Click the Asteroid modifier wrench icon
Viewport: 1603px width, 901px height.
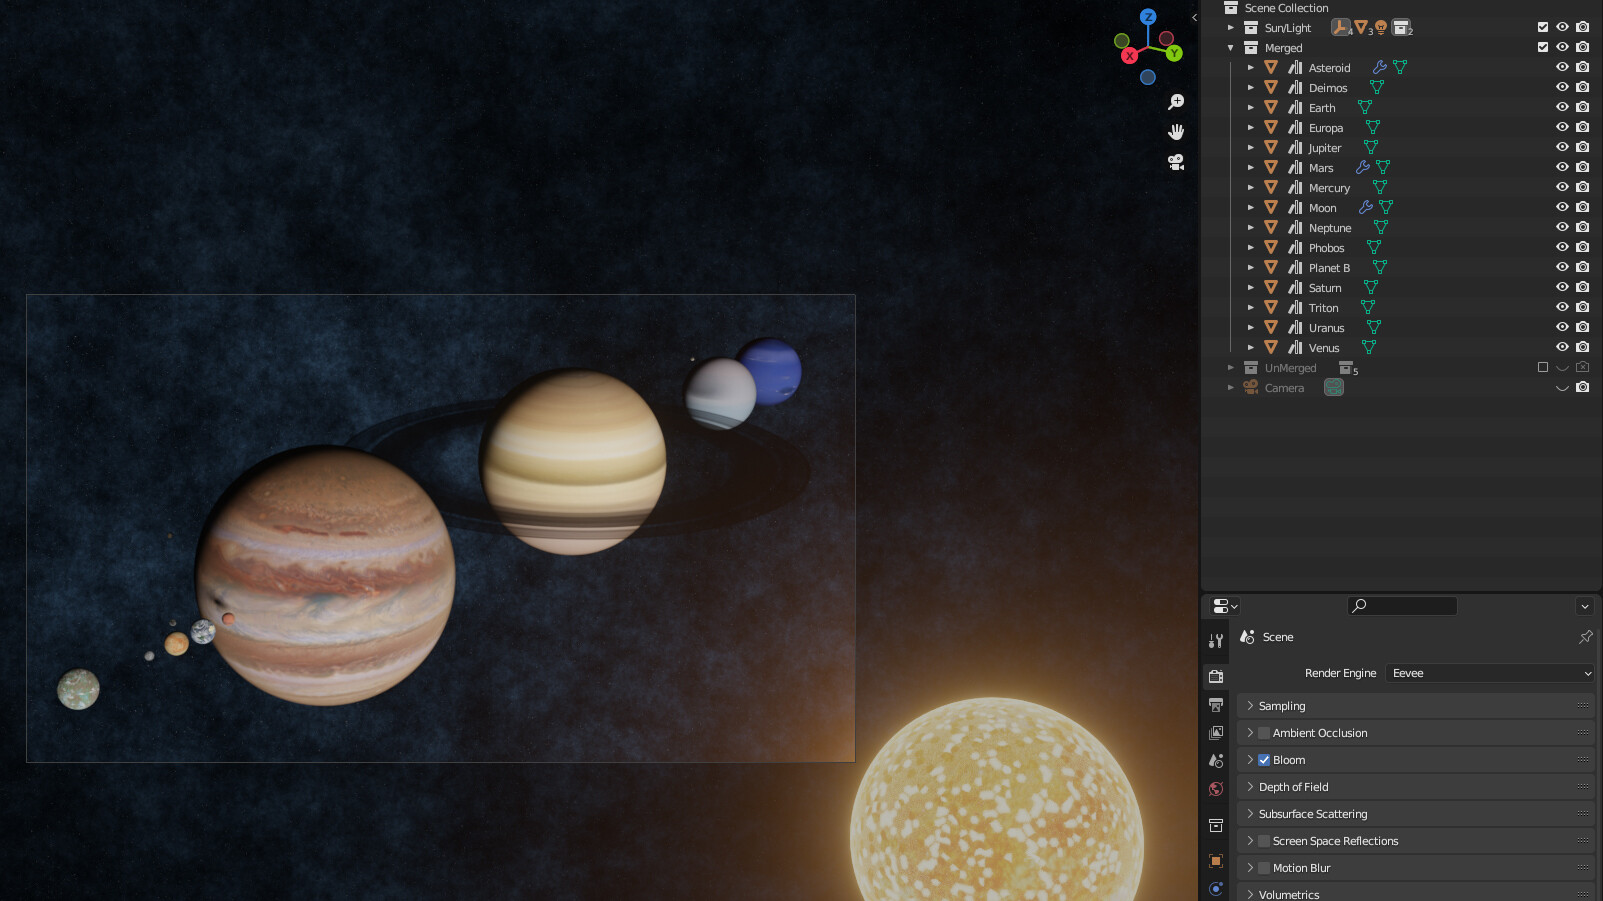click(x=1379, y=67)
